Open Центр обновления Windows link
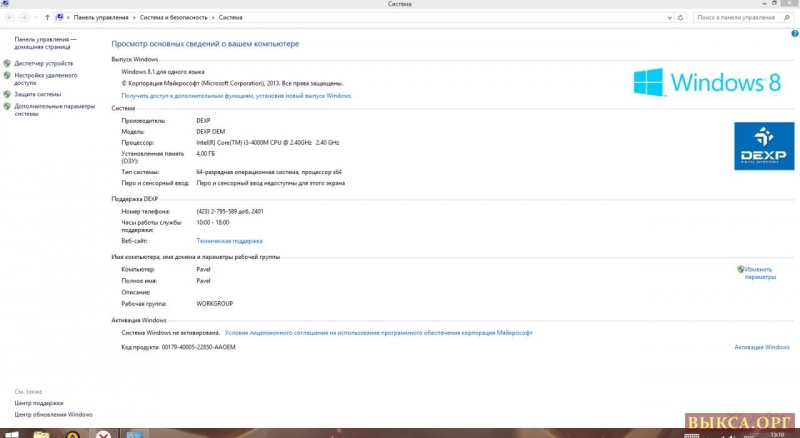The width and height of the screenshot is (800, 438). (54, 414)
